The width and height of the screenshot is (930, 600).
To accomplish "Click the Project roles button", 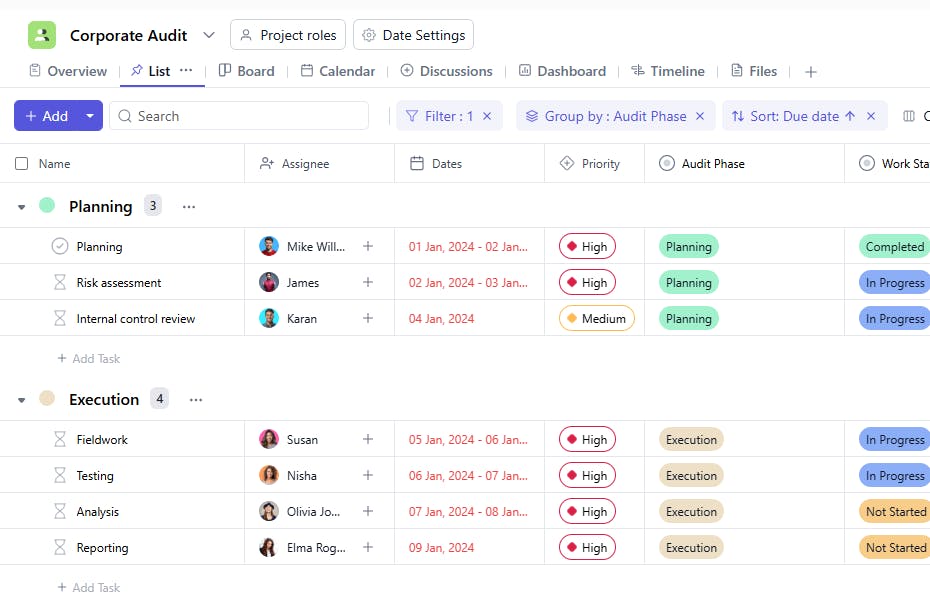I will 288,35.
